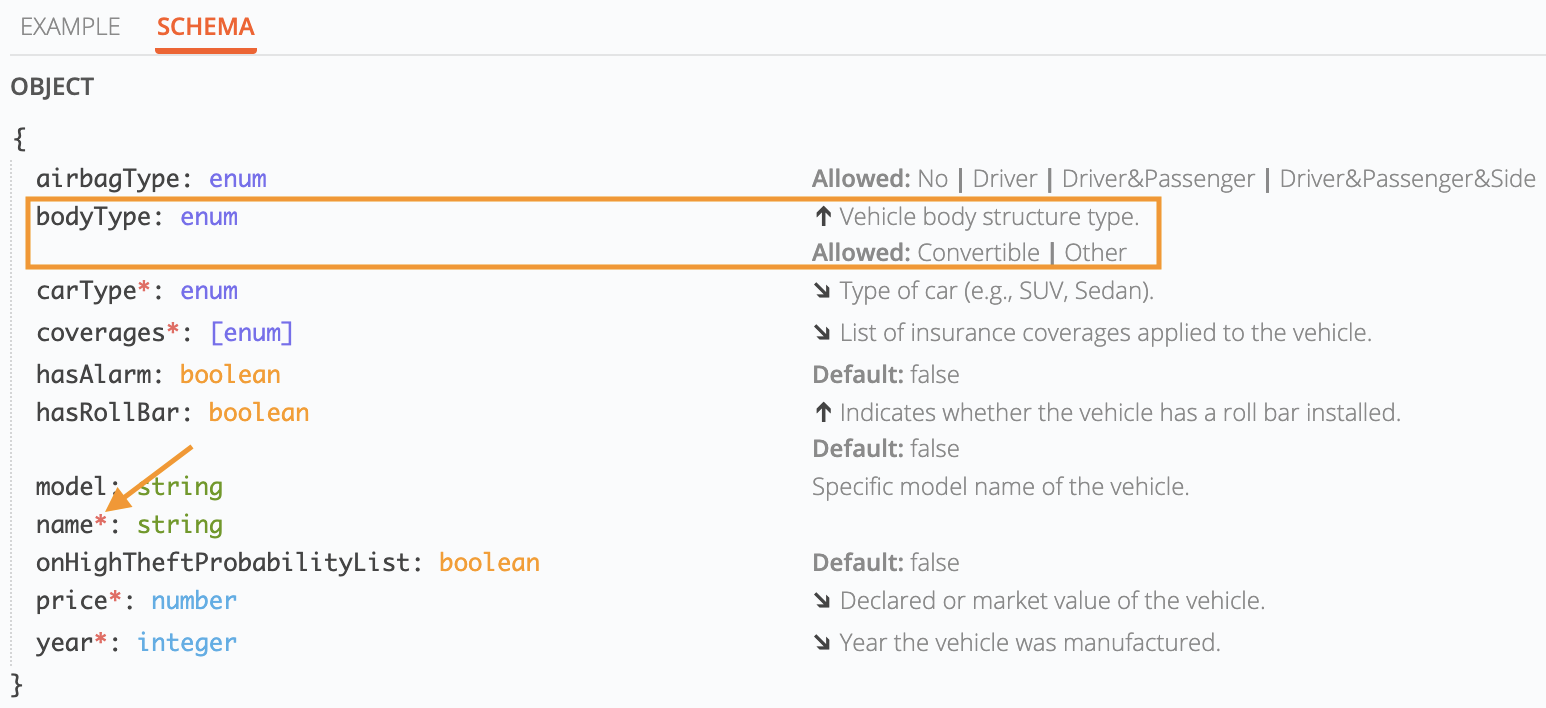Click the diagonal arrow beside year description

tap(824, 642)
